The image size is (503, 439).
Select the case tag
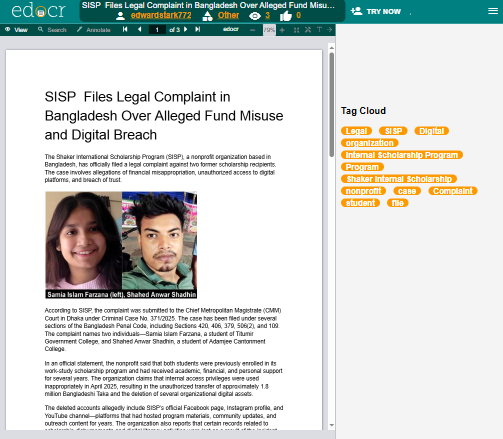pyautogui.click(x=407, y=191)
